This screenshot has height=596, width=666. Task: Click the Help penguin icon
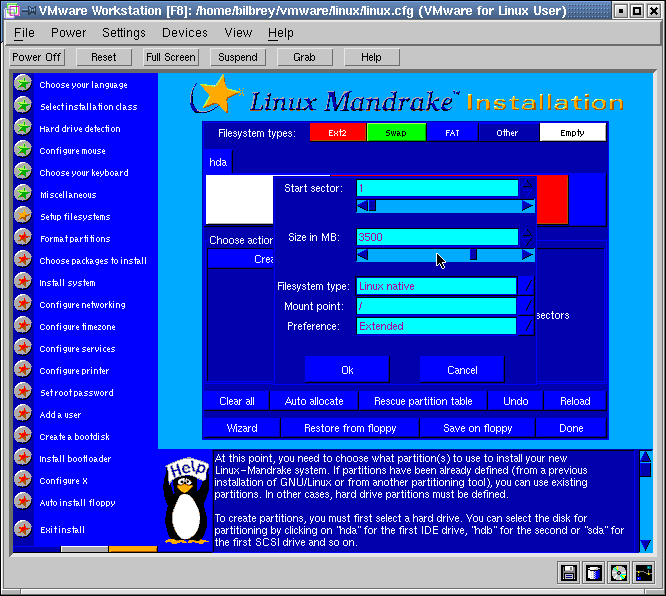(x=185, y=498)
